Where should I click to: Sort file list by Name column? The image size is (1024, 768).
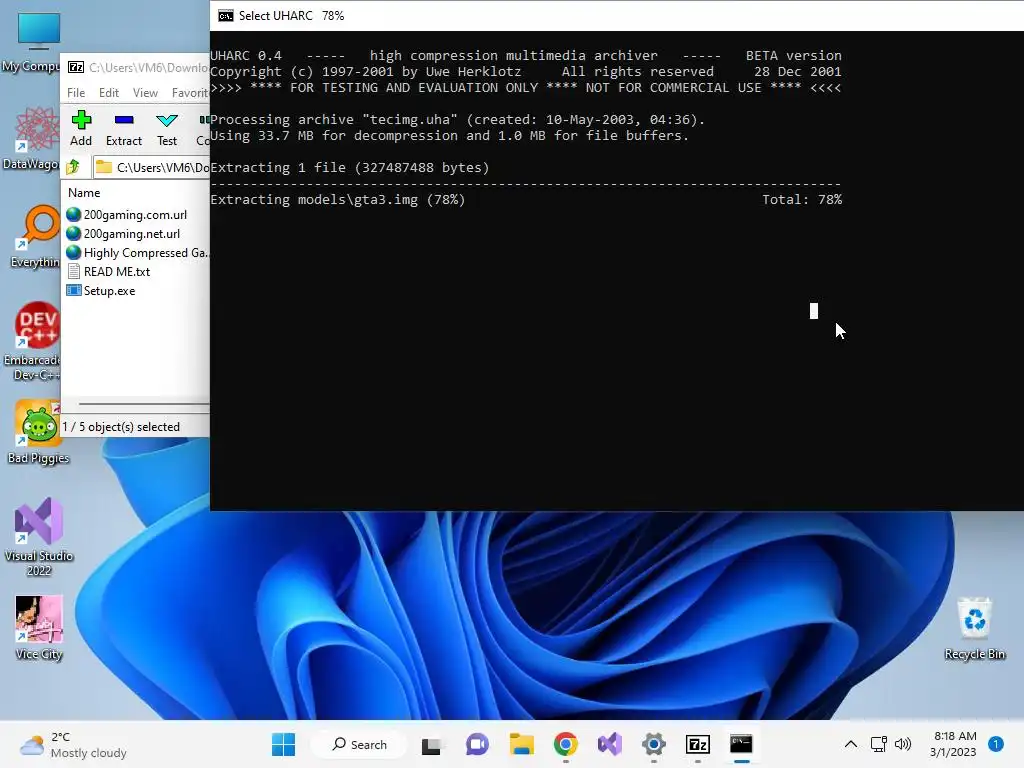[84, 193]
